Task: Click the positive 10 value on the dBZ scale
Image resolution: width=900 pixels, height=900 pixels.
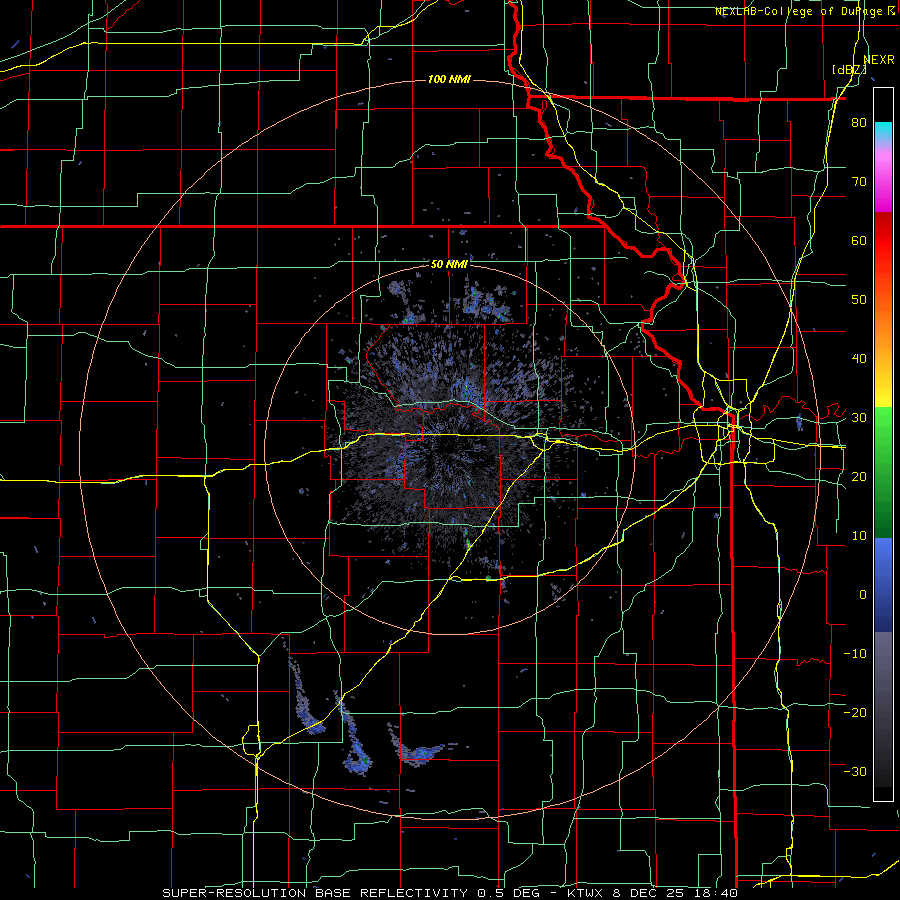Action: [859, 536]
